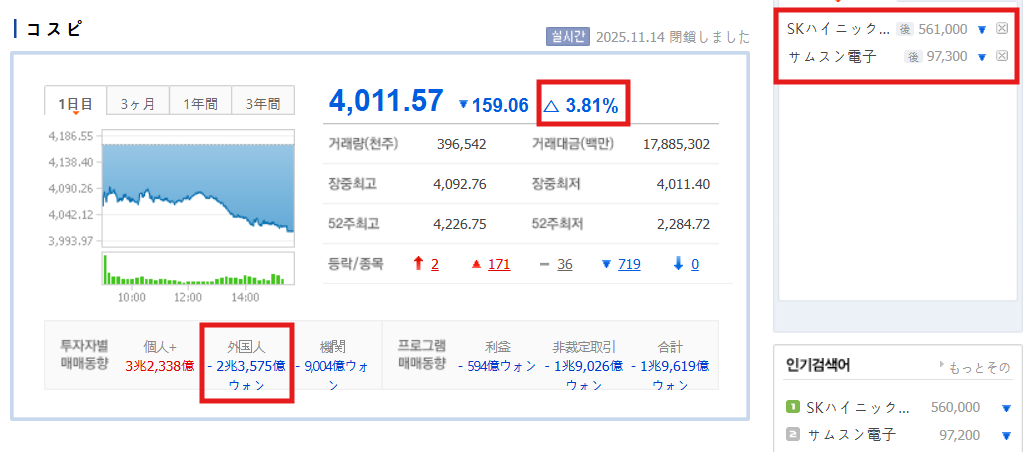Switch chart to 3ヶ月 tab
This screenshot has height=452, width=1028.
click(x=138, y=103)
